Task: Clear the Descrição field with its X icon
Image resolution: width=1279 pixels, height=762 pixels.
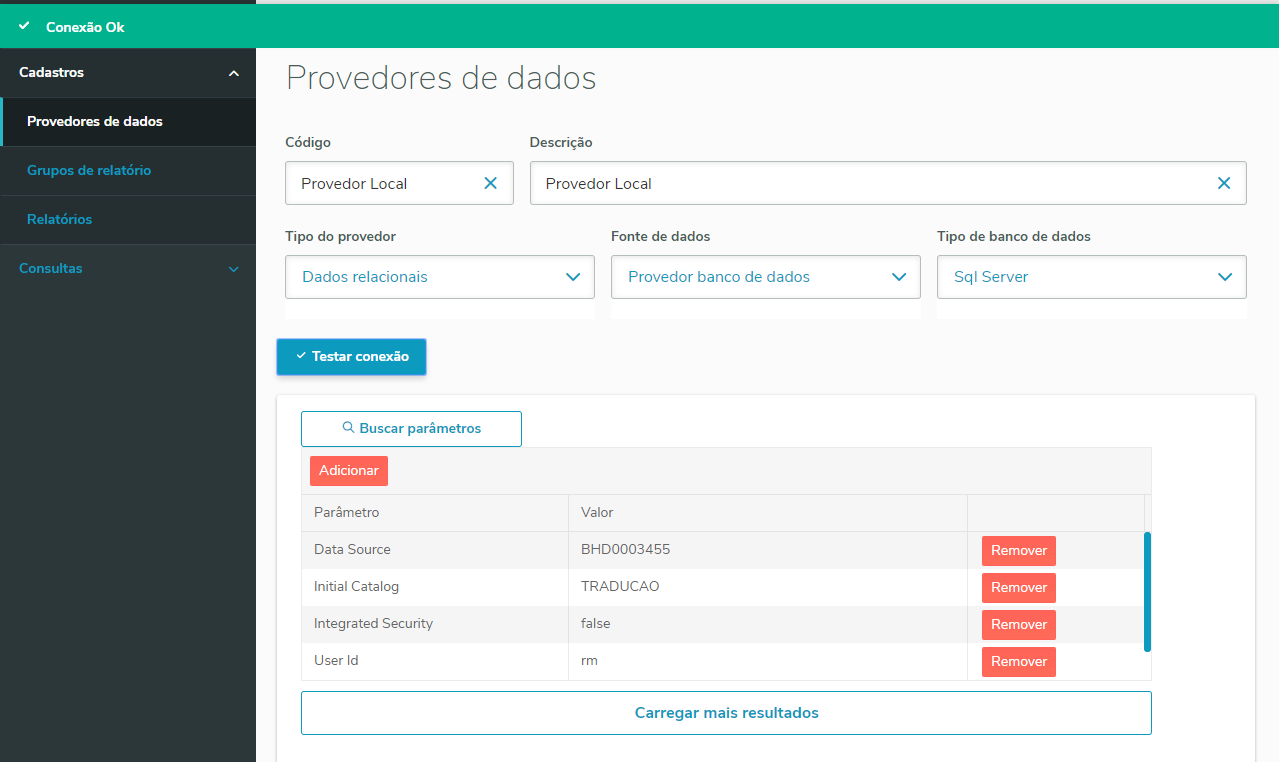Action: point(1223,183)
